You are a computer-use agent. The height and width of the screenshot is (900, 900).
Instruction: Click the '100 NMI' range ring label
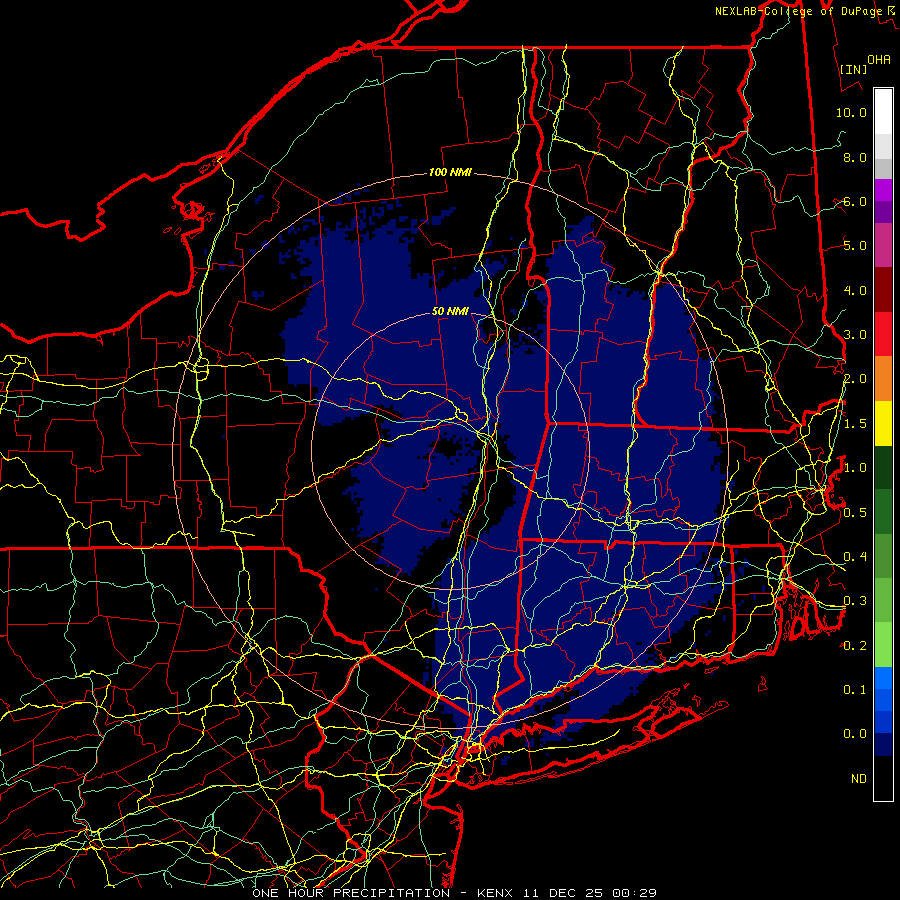pos(450,172)
